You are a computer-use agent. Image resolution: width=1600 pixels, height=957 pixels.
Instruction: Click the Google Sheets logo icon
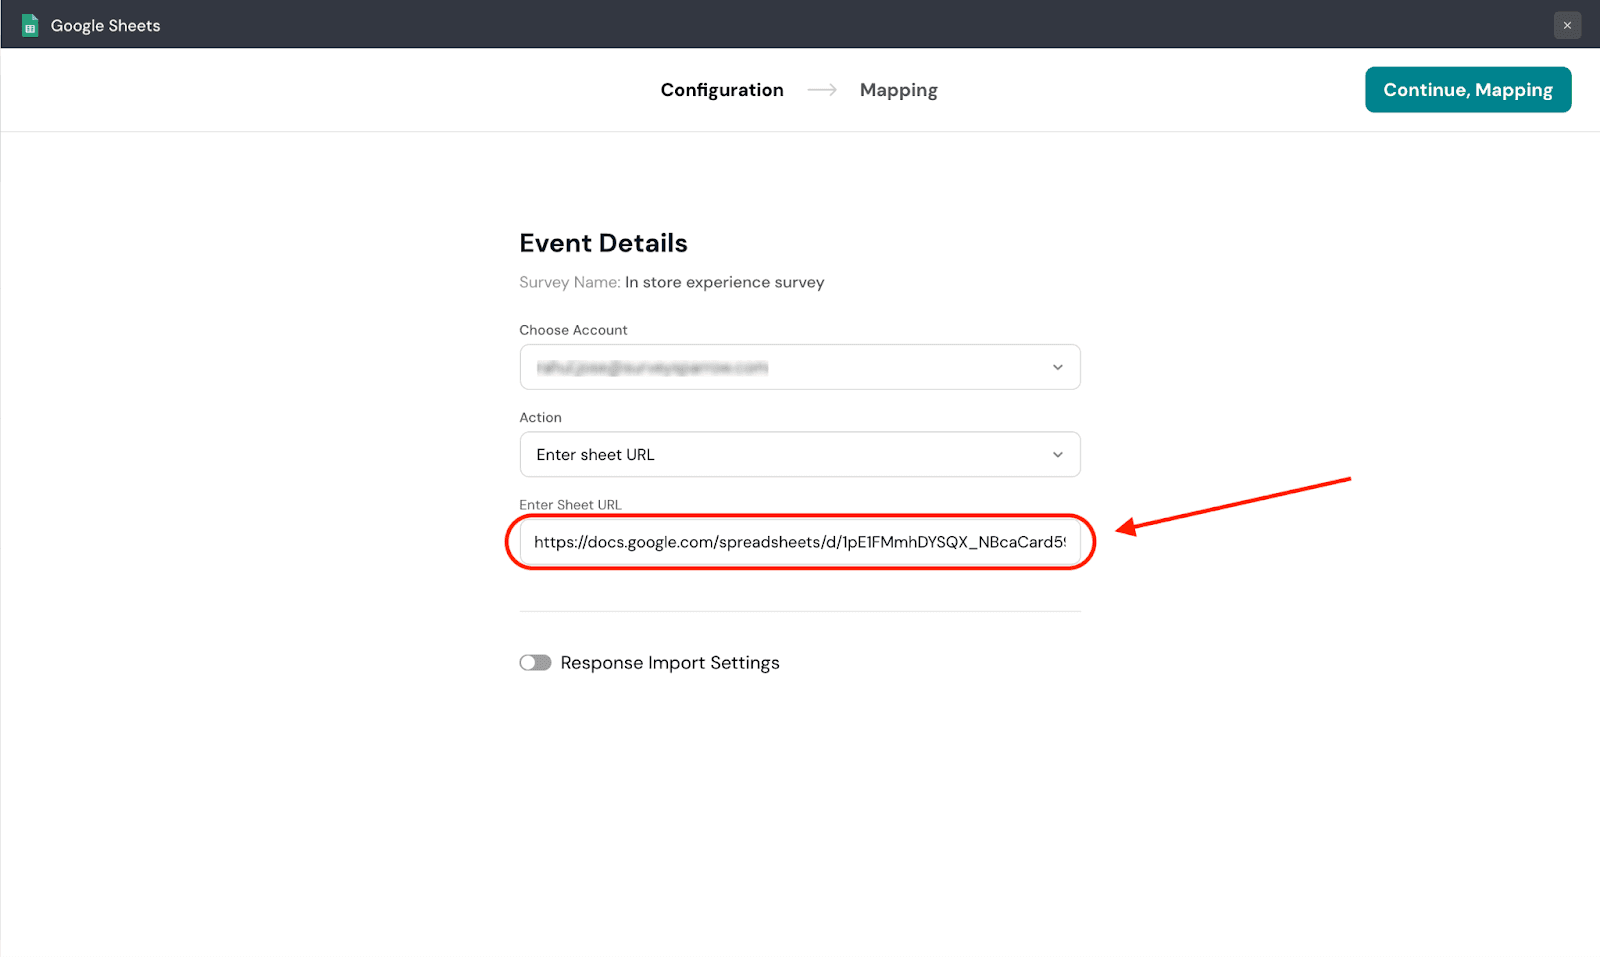coord(30,25)
